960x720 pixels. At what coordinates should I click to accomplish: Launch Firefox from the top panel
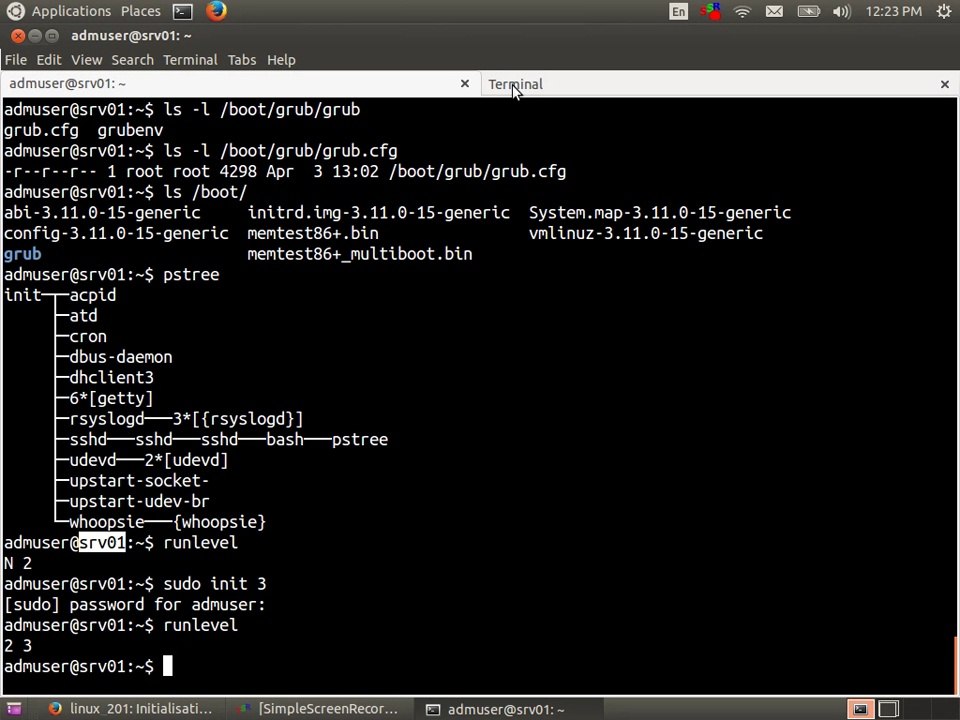coord(216,11)
